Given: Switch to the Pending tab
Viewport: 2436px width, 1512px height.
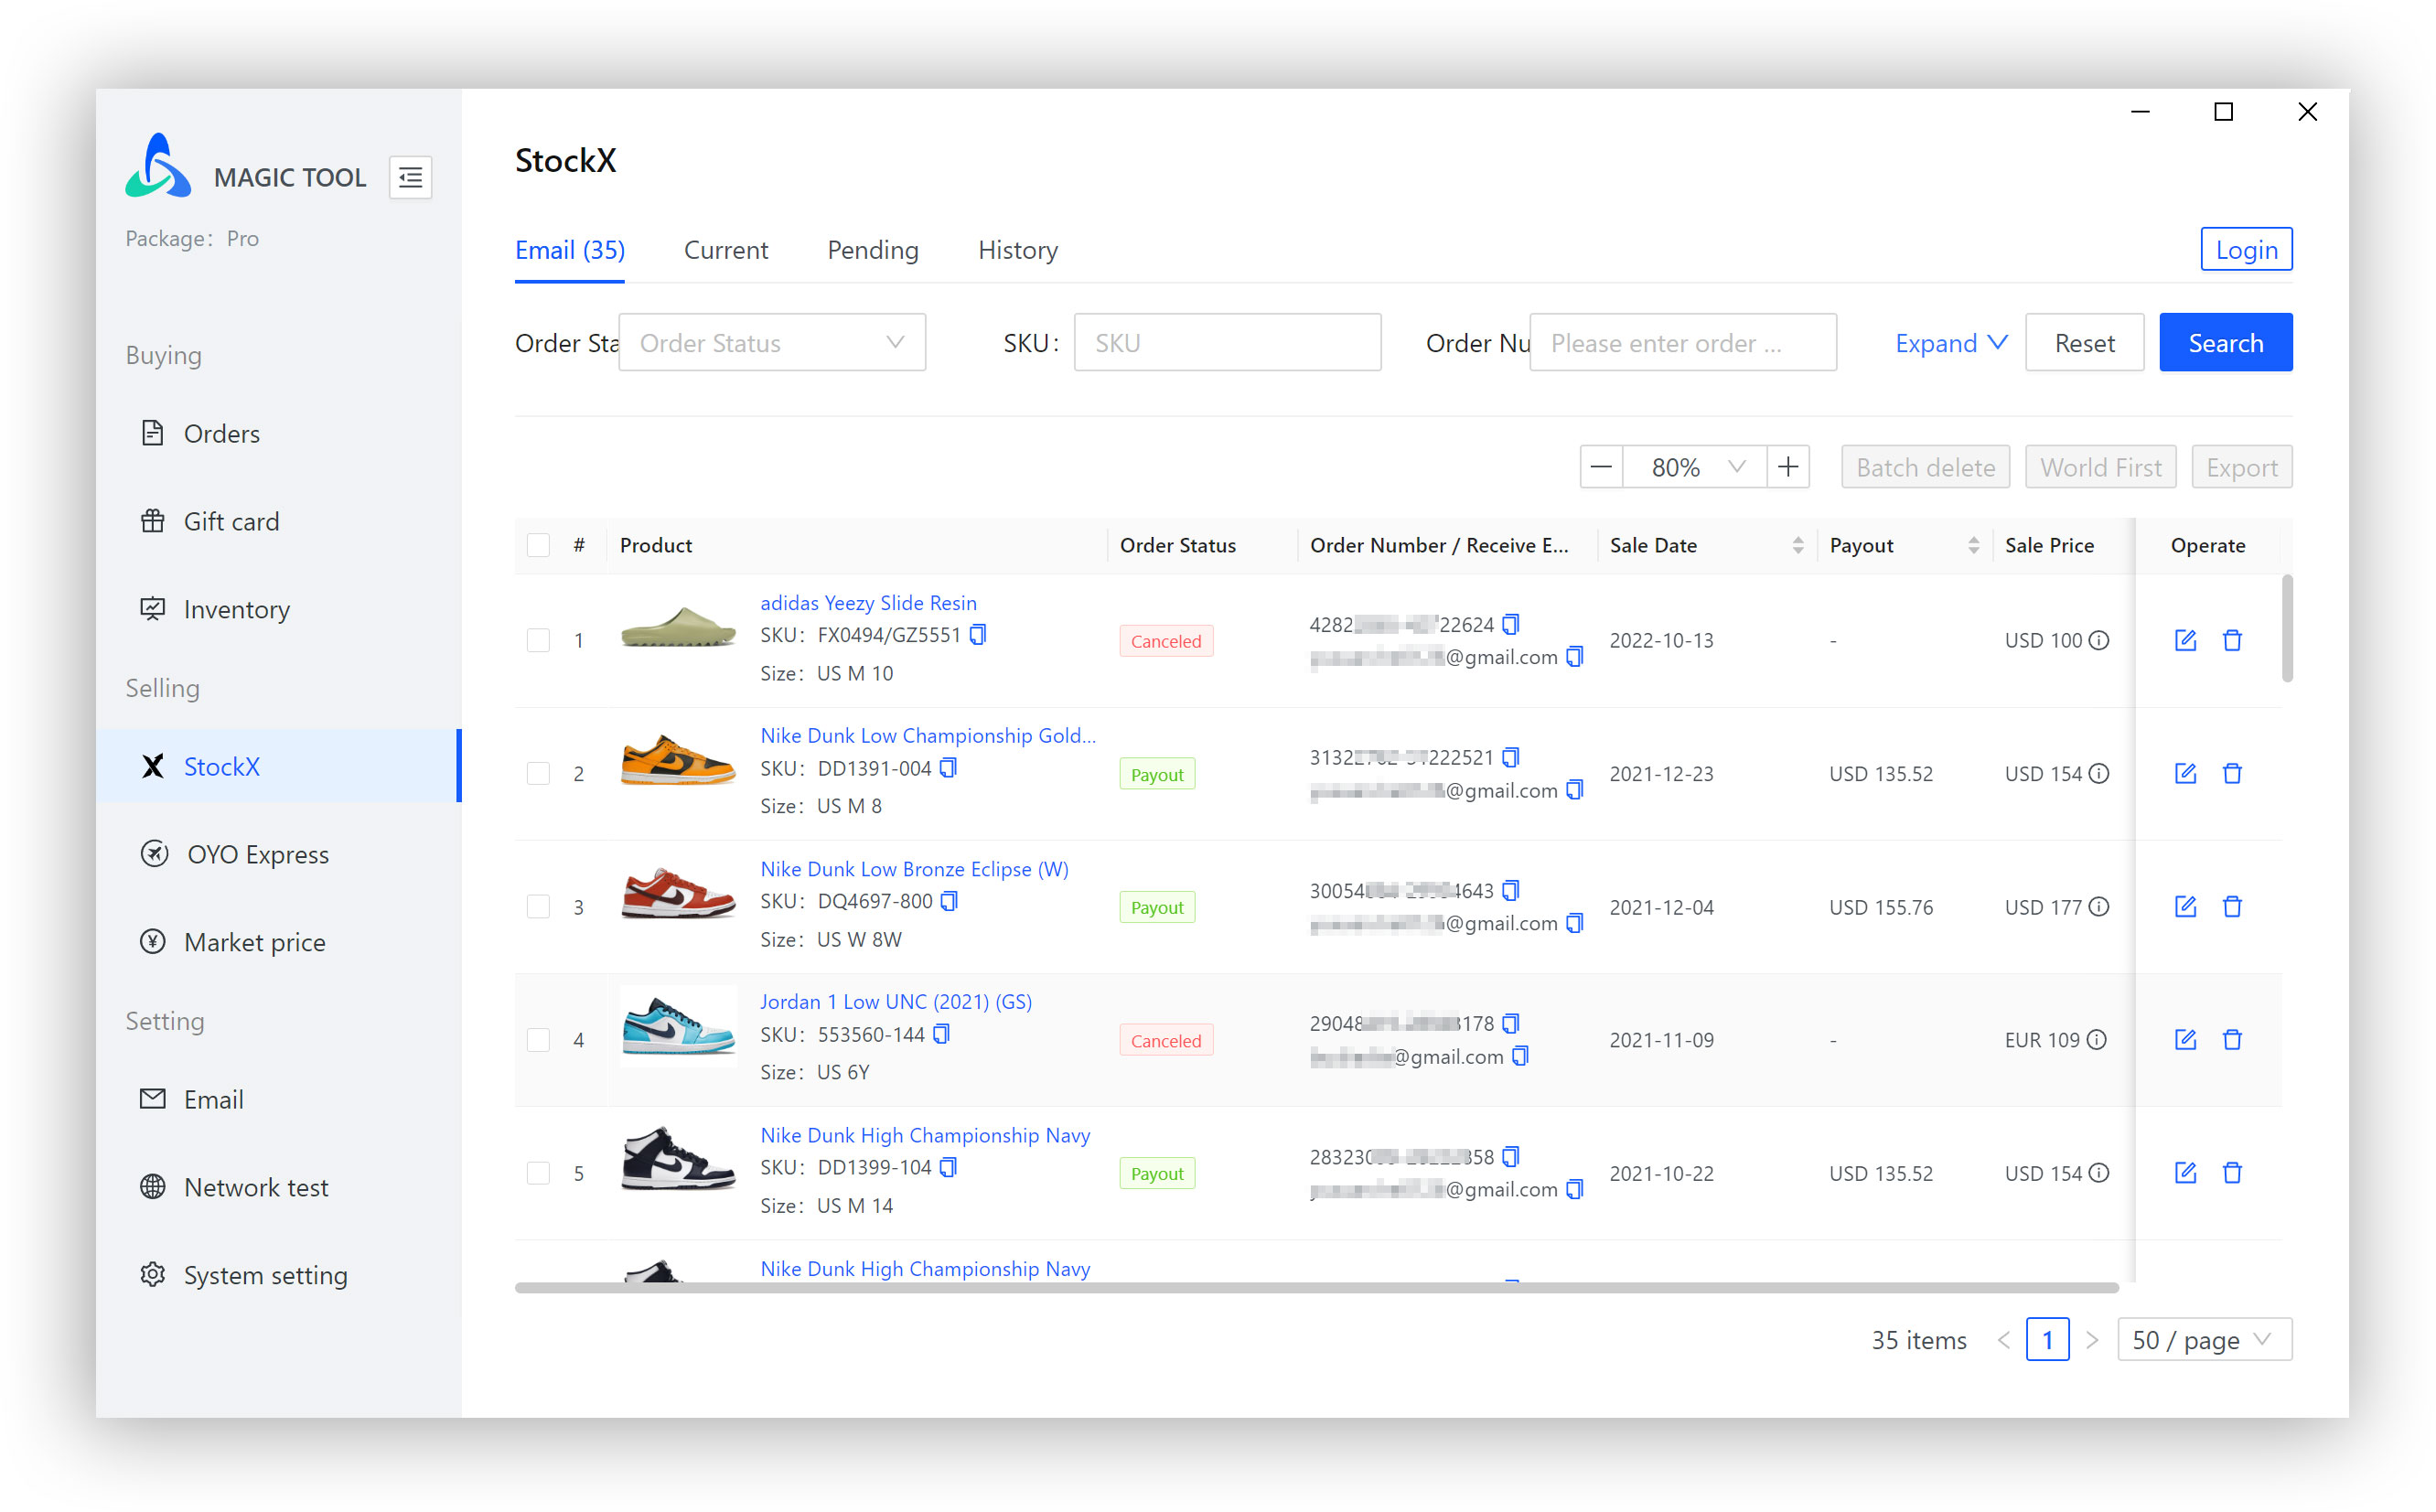Looking at the screenshot, I should tap(872, 250).
